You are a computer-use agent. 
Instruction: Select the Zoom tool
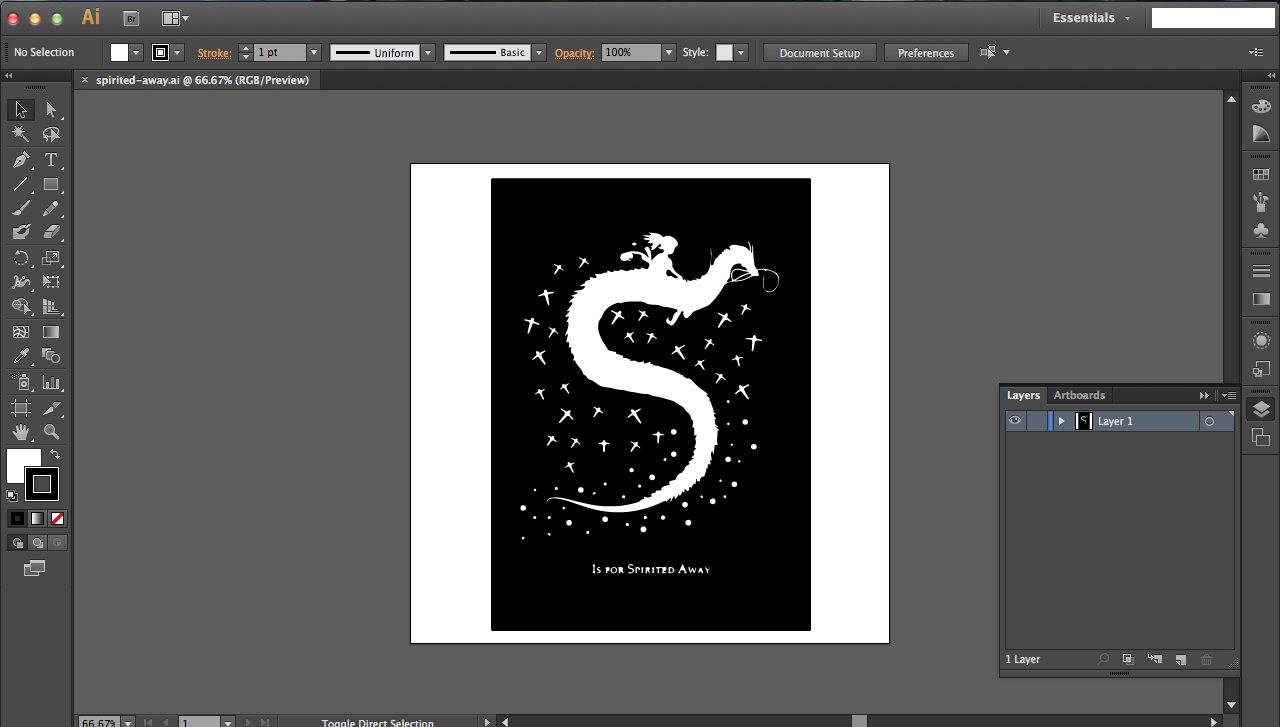click(51, 432)
